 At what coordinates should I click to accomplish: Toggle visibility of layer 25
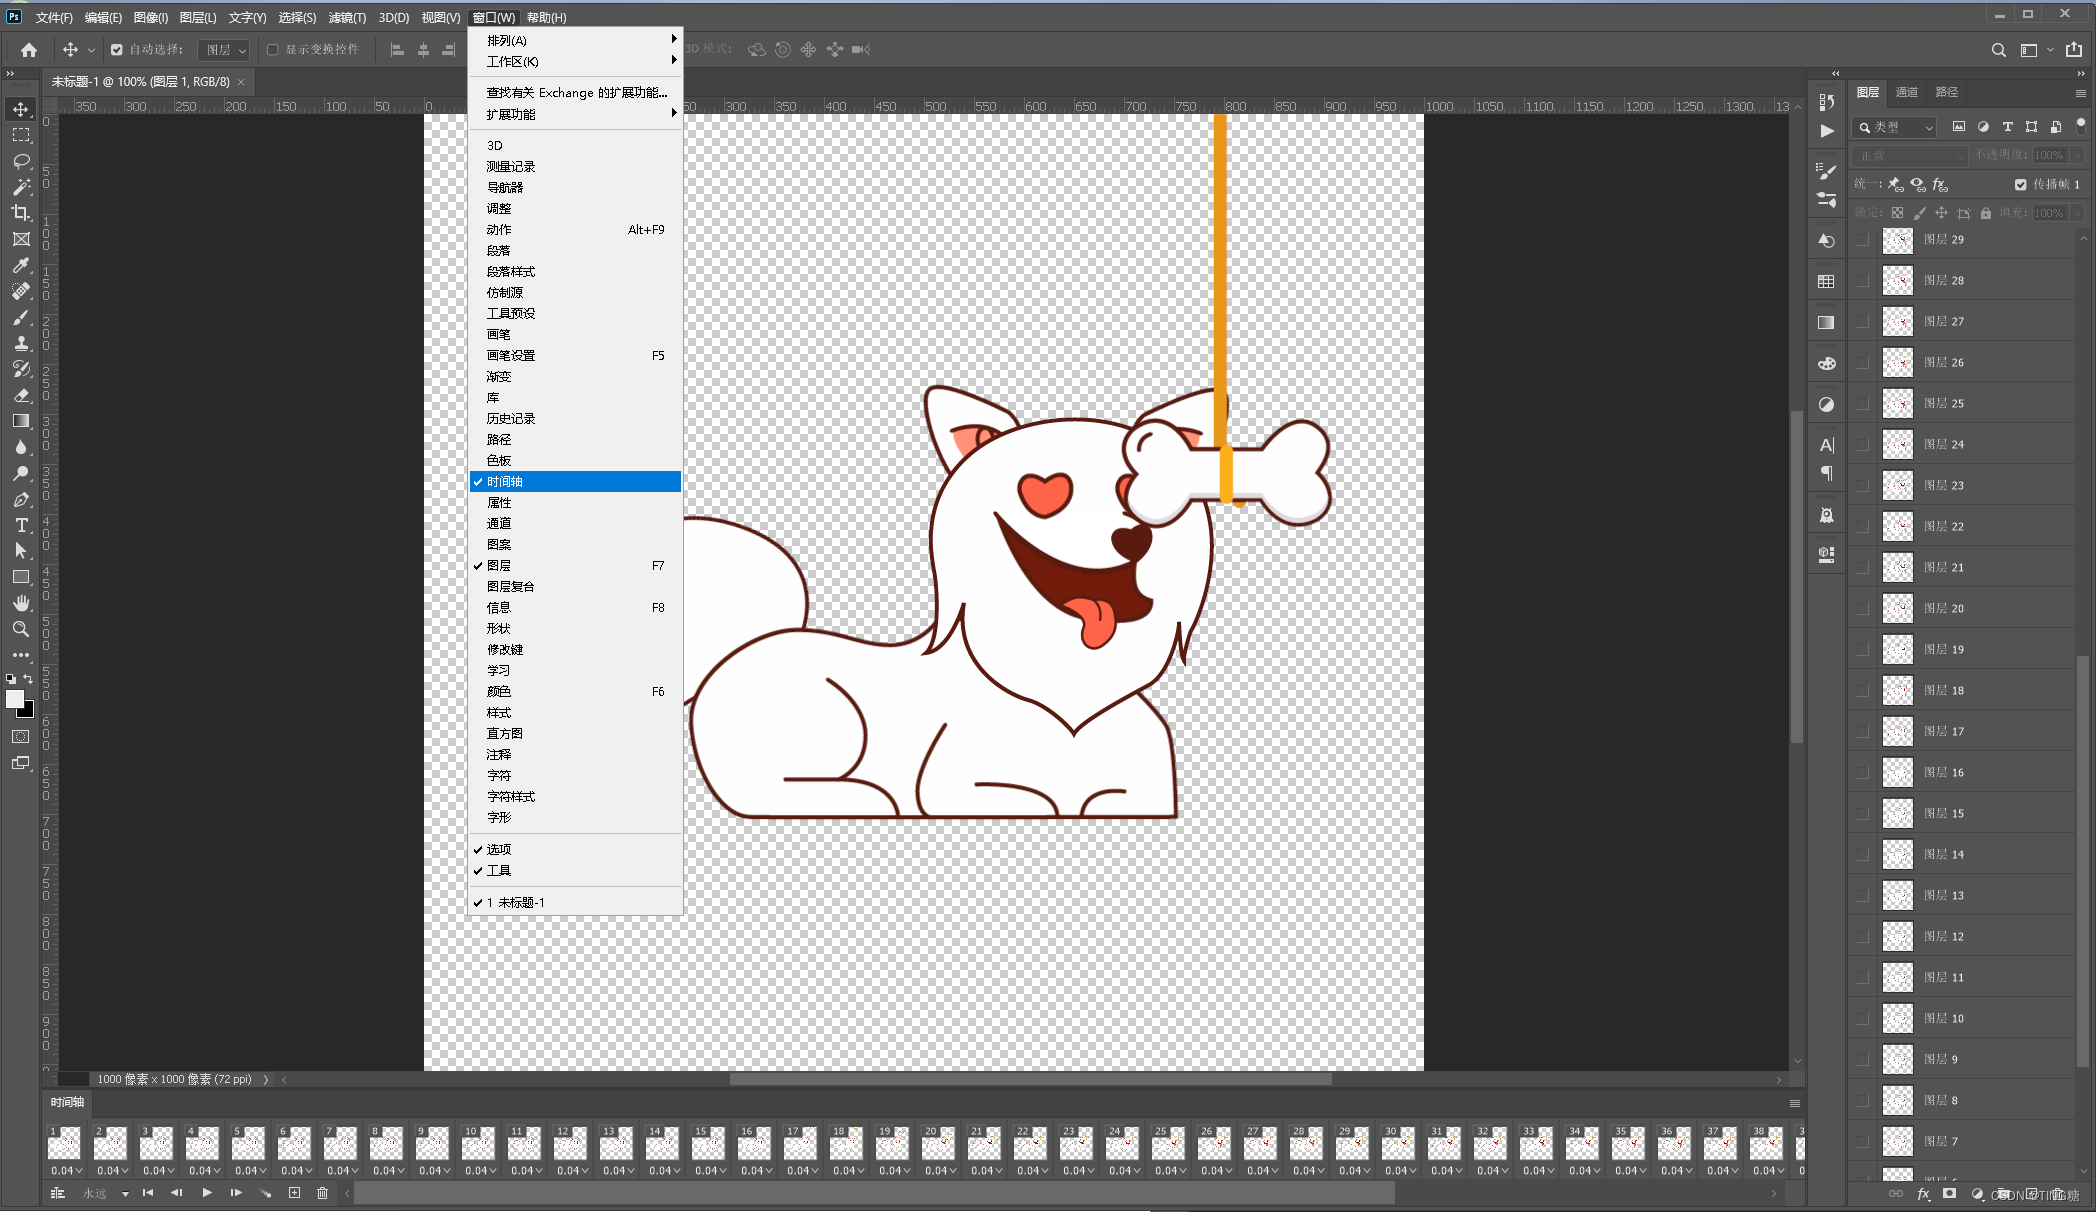(x=1862, y=404)
